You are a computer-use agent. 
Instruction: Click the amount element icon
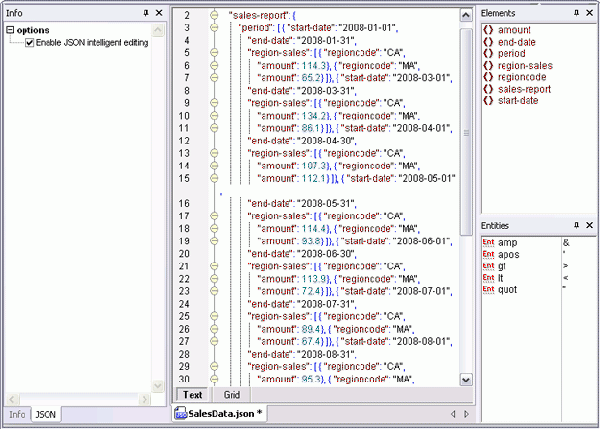click(488, 30)
